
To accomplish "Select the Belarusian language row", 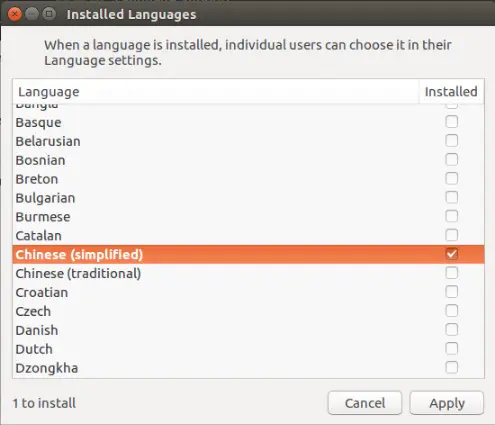I will pos(248,141).
